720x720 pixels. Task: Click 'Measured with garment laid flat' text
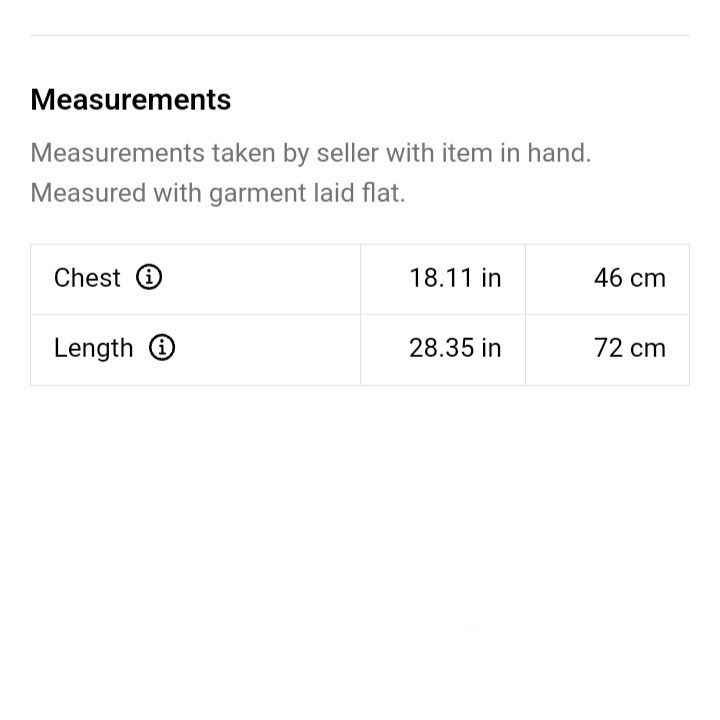tap(218, 193)
